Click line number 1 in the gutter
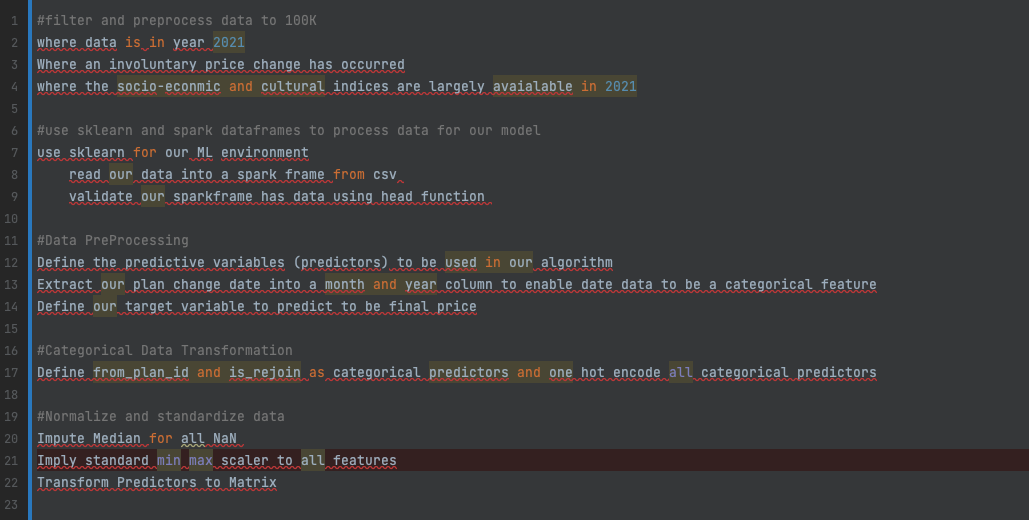 coord(14,21)
